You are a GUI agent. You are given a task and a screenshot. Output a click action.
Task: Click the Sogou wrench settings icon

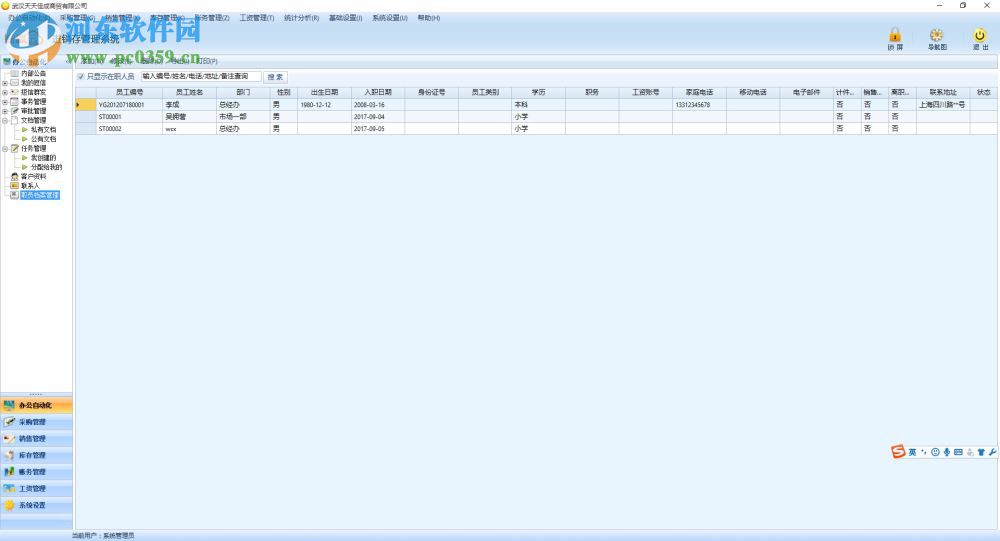pos(992,452)
